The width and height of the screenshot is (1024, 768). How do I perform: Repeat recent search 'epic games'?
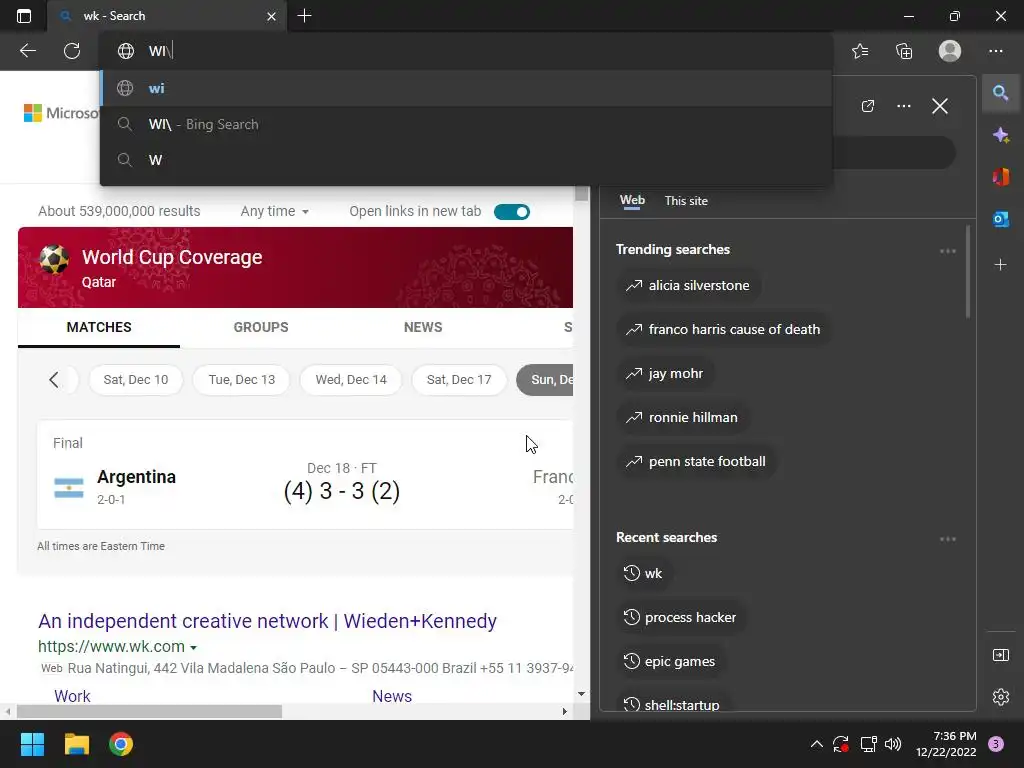pyautogui.click(x=670, y=661)
